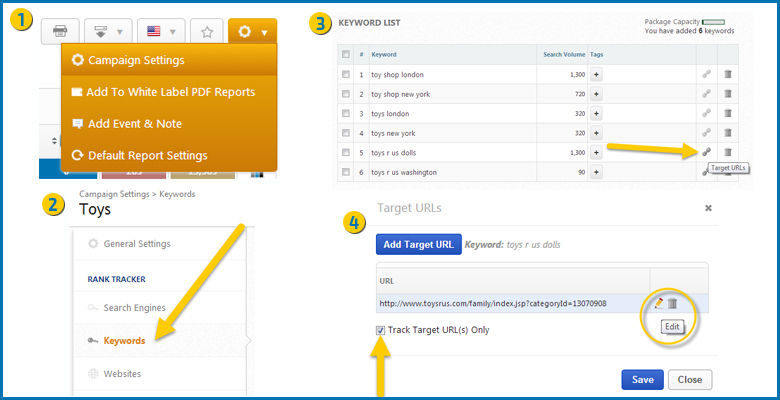Viewport: 780px width, 400px height.
Task: Delete the 'toy shop london' keyword via trash icon
Action: pos(728,74)
